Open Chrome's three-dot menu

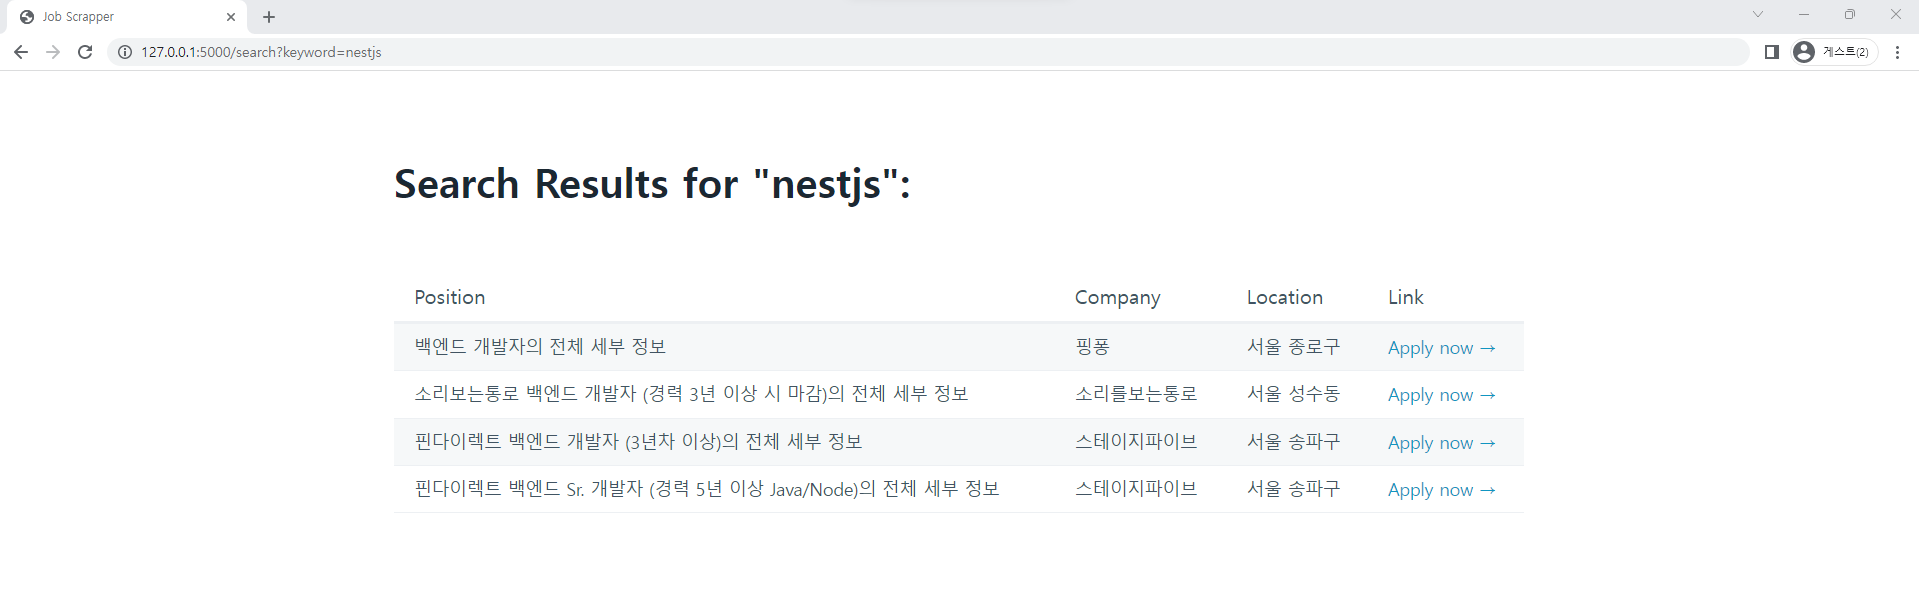tap(1897, 52)
